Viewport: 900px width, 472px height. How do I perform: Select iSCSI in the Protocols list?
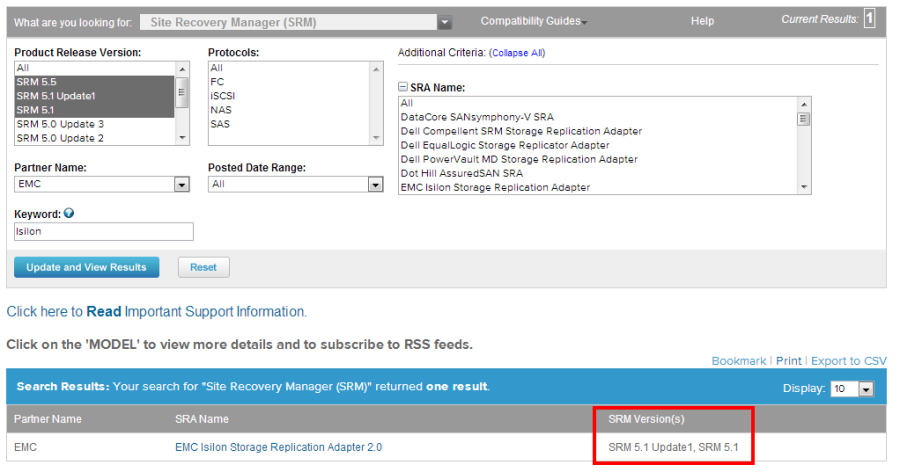pos(222,96)
